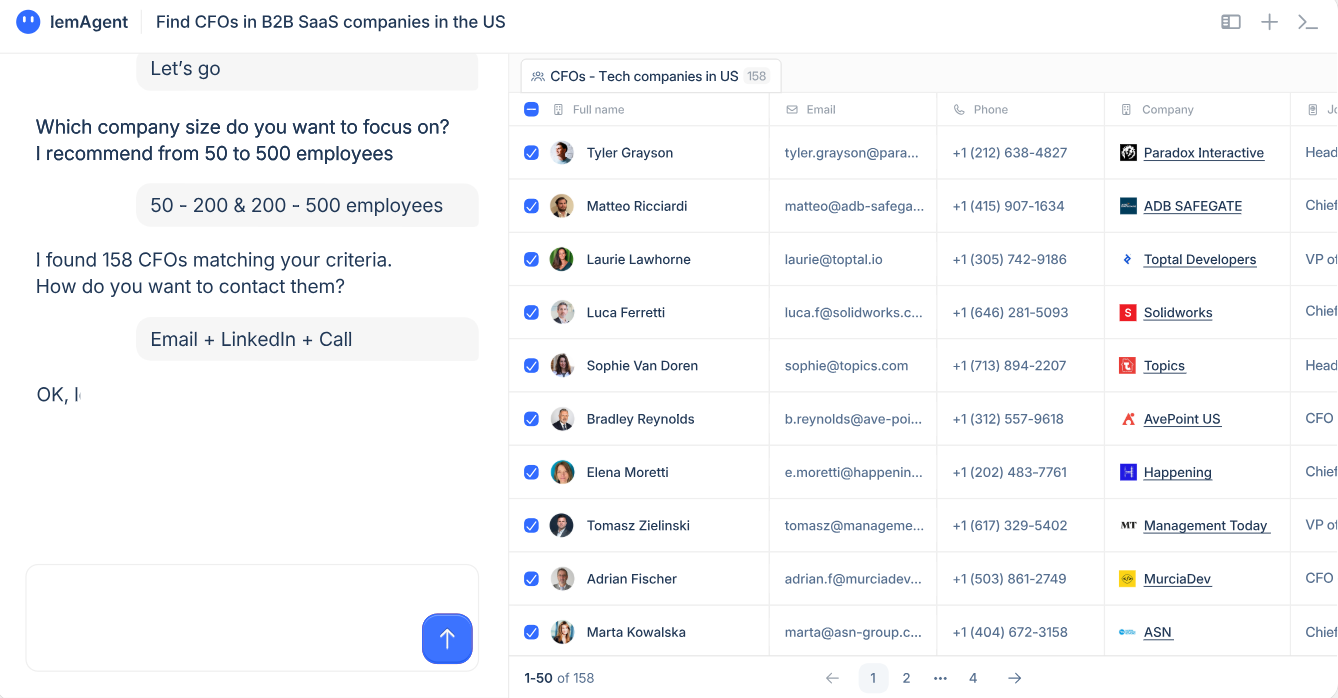Toggle the sidebar panel layout icon
This screenshot has width=1338, height=698.
click(x=1231, y=22)
